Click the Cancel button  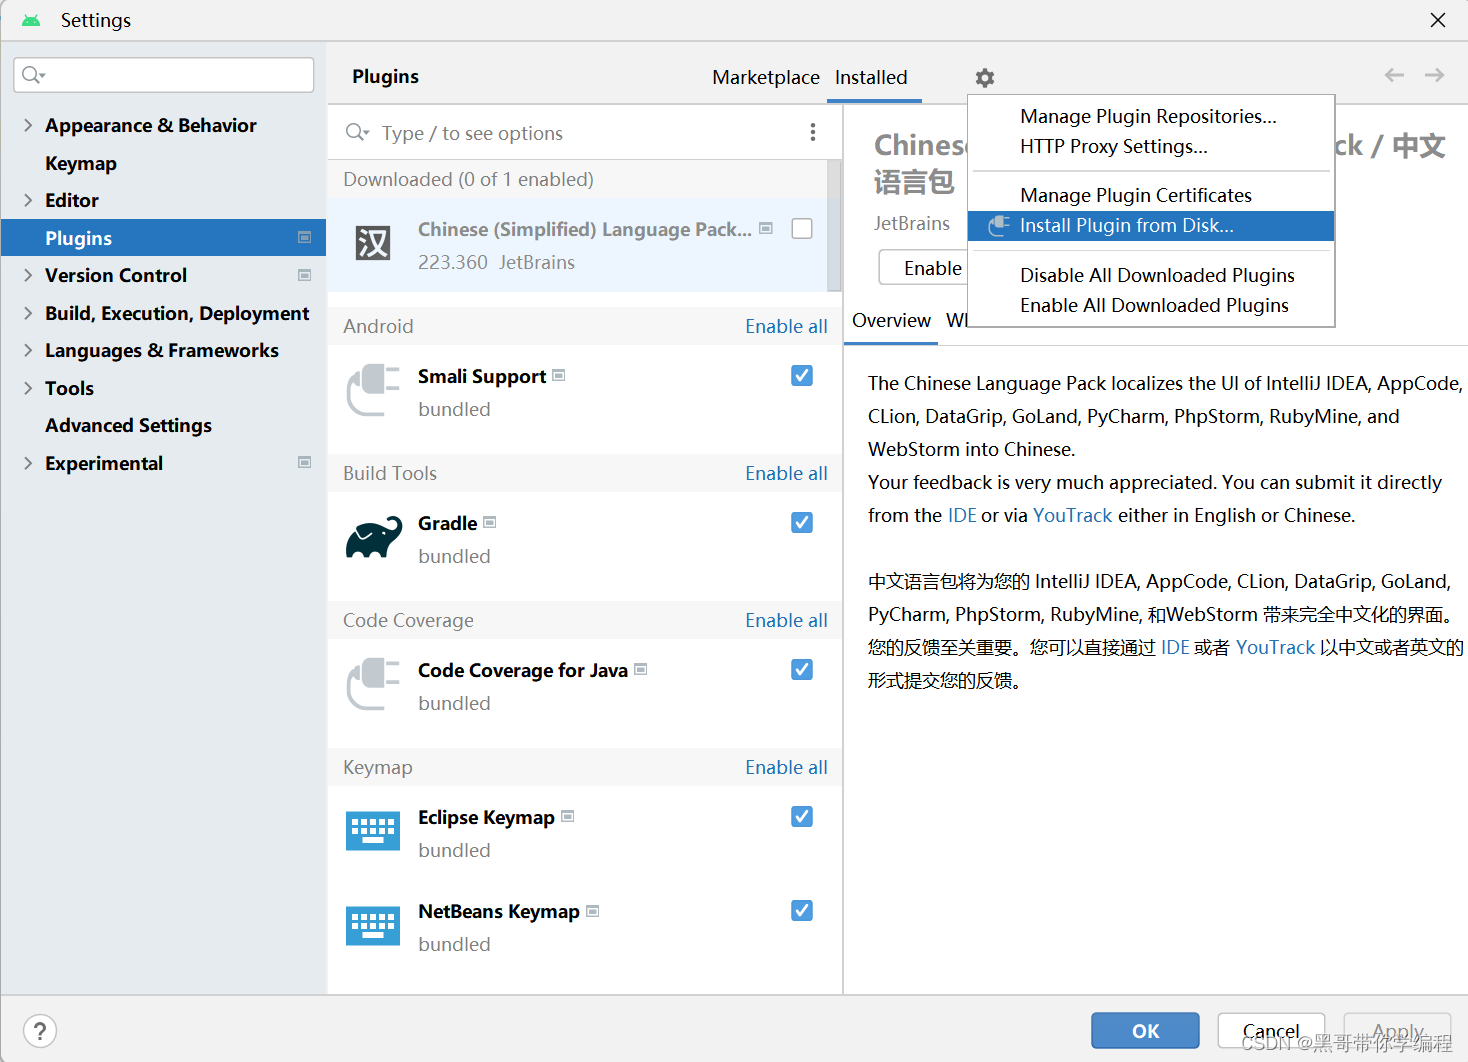click(x=1271, y=1031)
